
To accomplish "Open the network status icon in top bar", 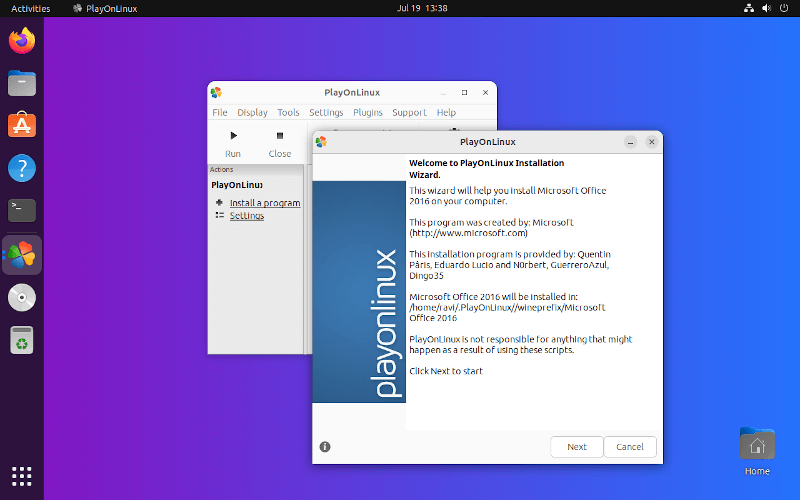I will (748, 8).
